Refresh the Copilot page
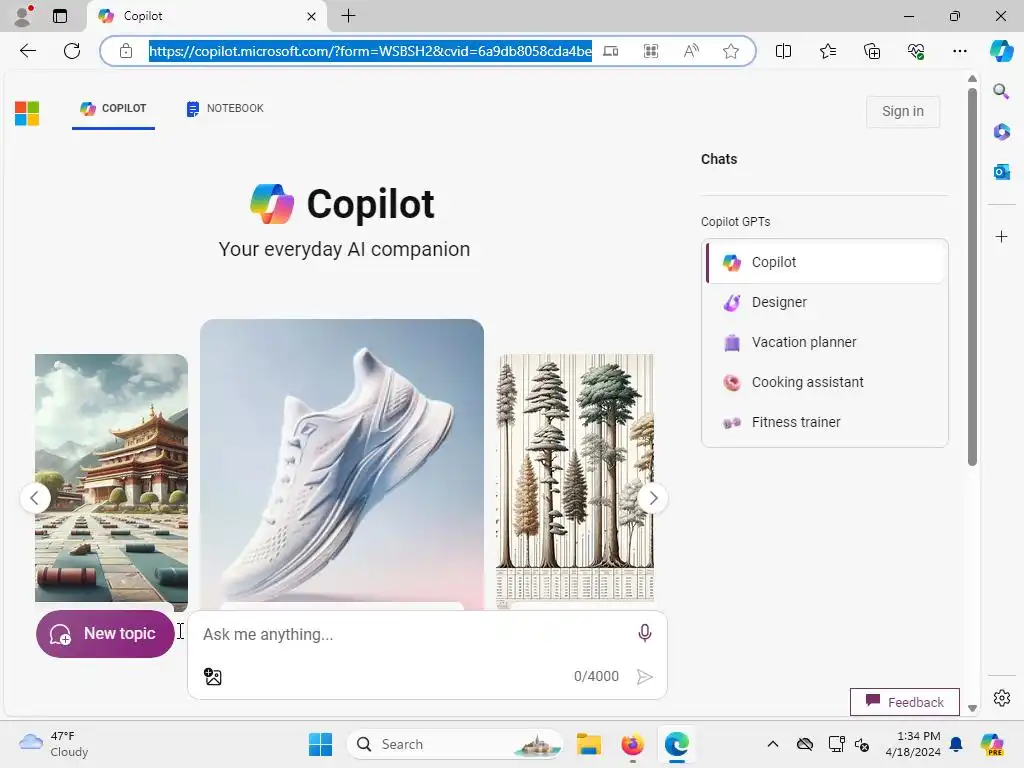This screenshot has width=1024, height=768. [x=72, y=51]
